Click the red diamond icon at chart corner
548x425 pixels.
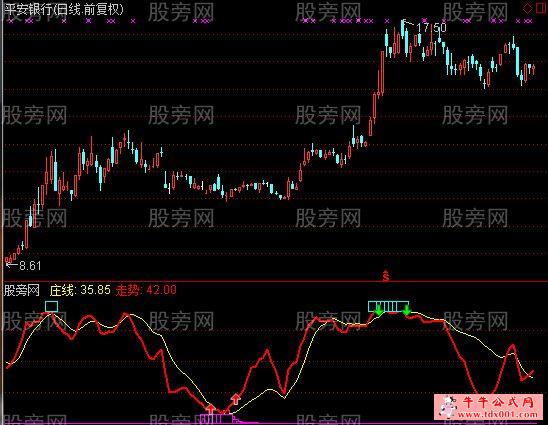click(527, 9)
